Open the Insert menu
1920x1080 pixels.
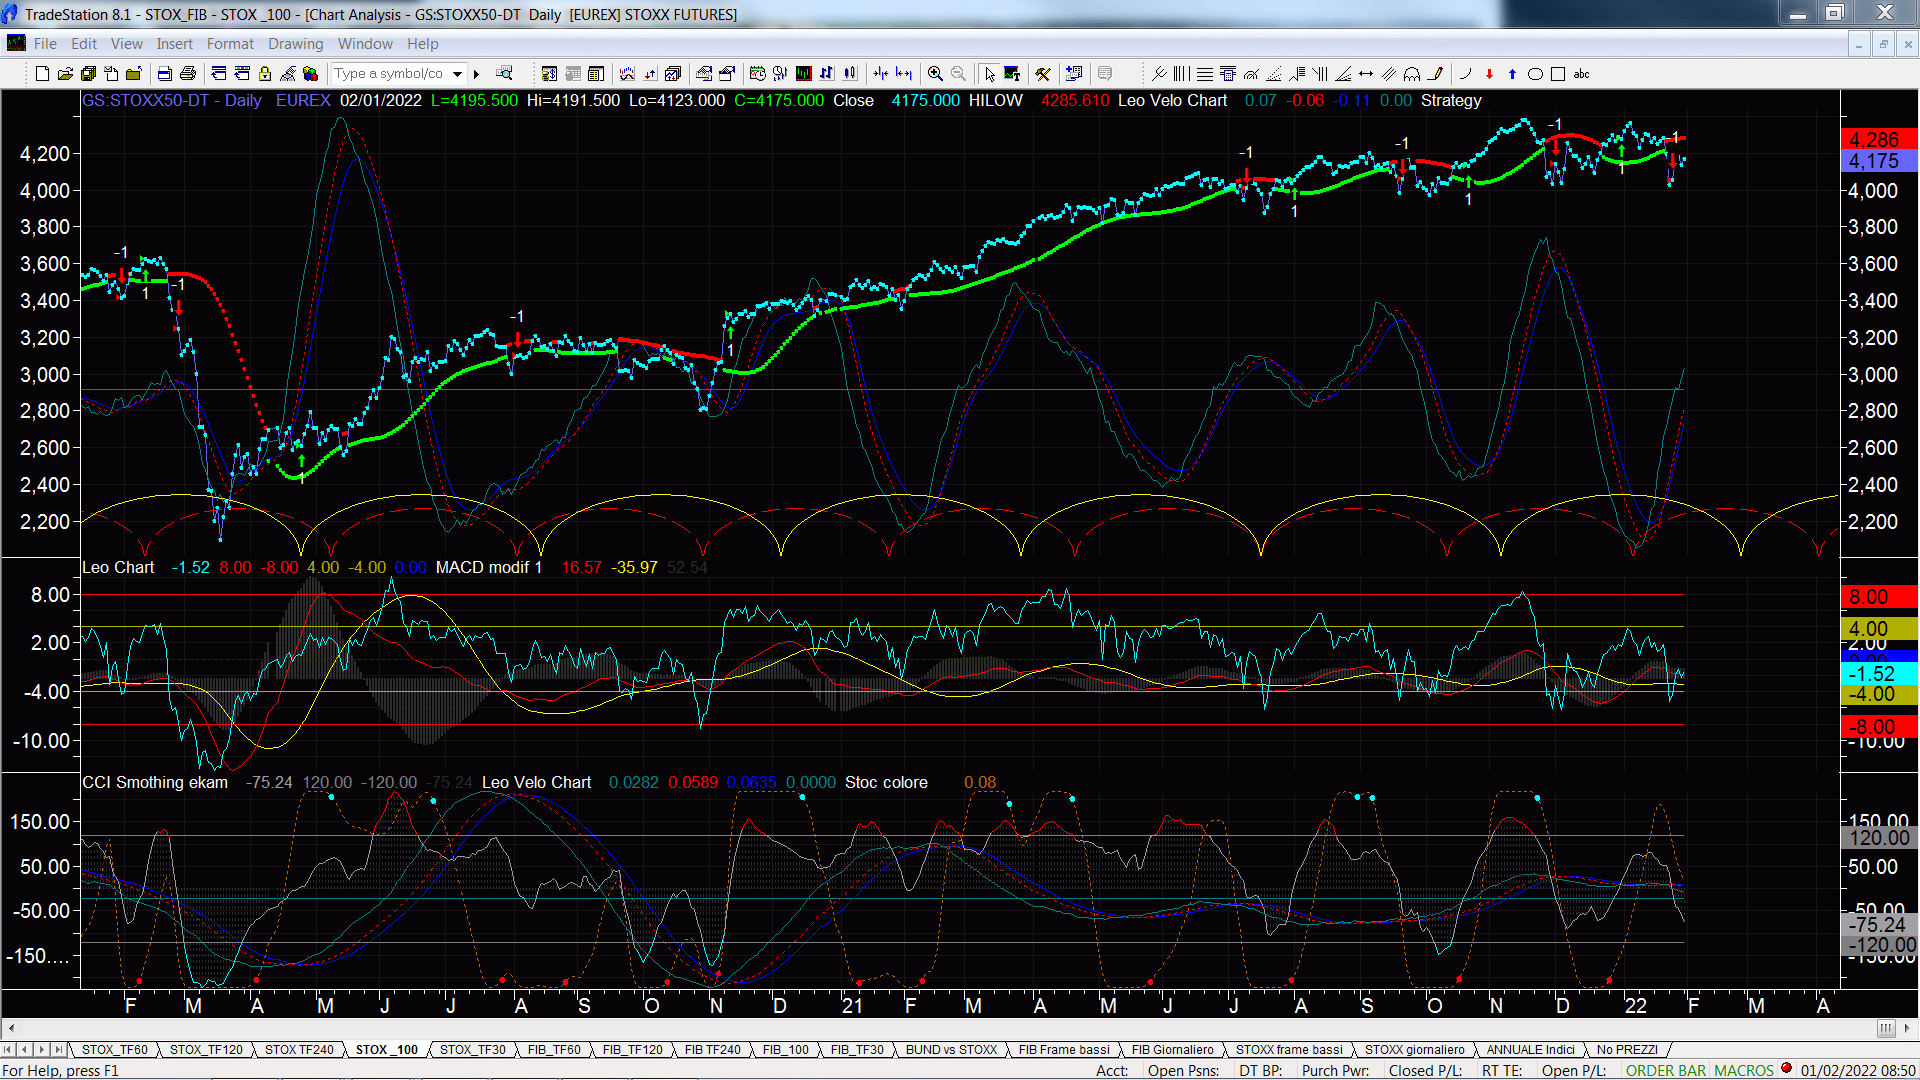(x=175, y=44)
